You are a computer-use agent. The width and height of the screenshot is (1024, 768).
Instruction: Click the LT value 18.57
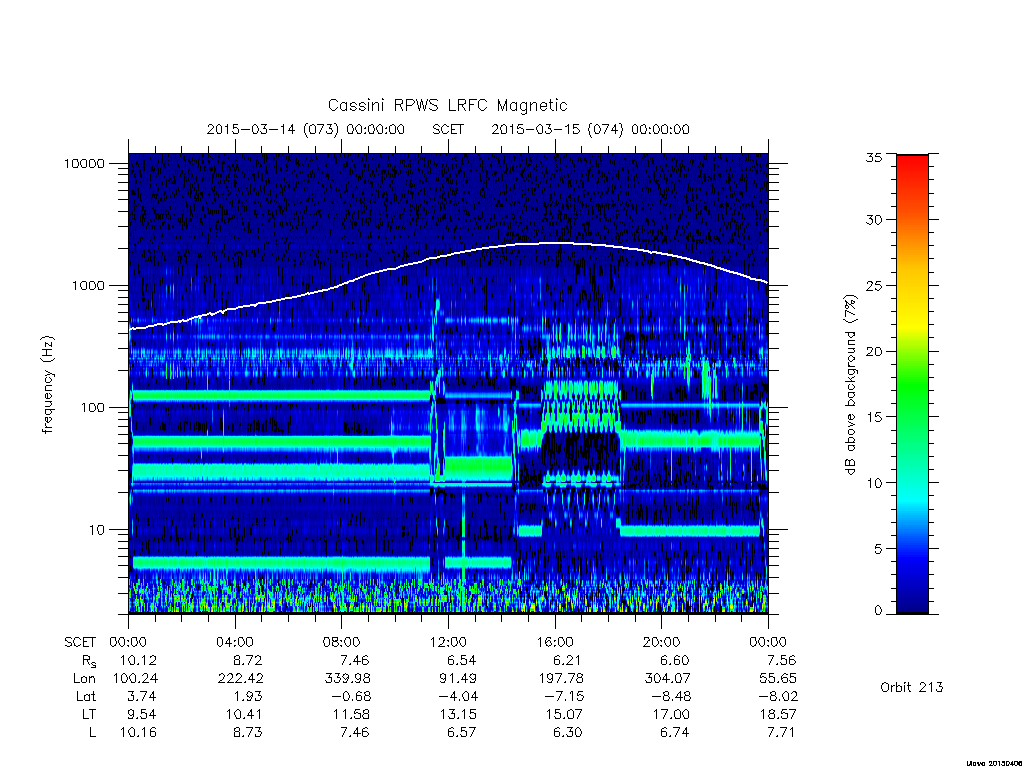(778, 714)
